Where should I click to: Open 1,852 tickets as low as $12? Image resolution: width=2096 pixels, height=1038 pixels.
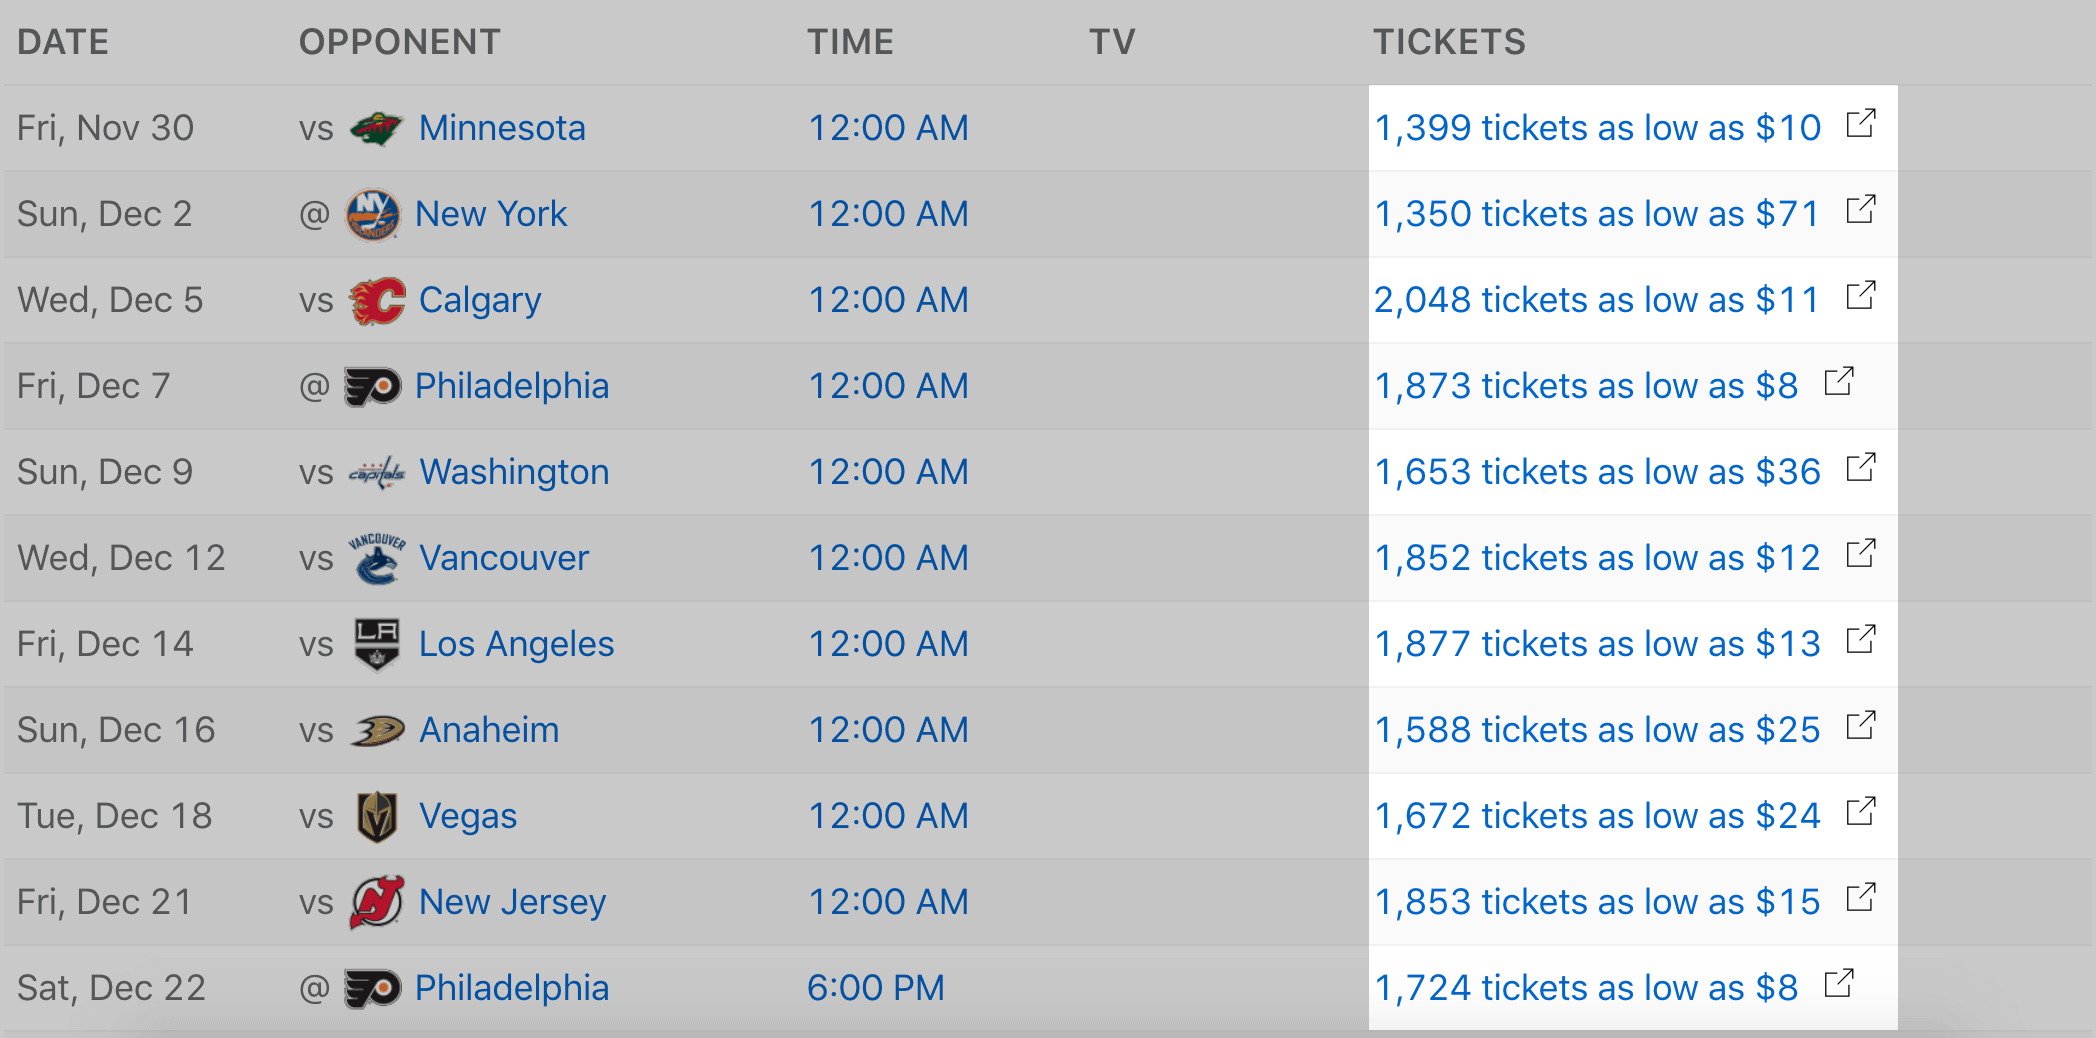coord(1597,558)
